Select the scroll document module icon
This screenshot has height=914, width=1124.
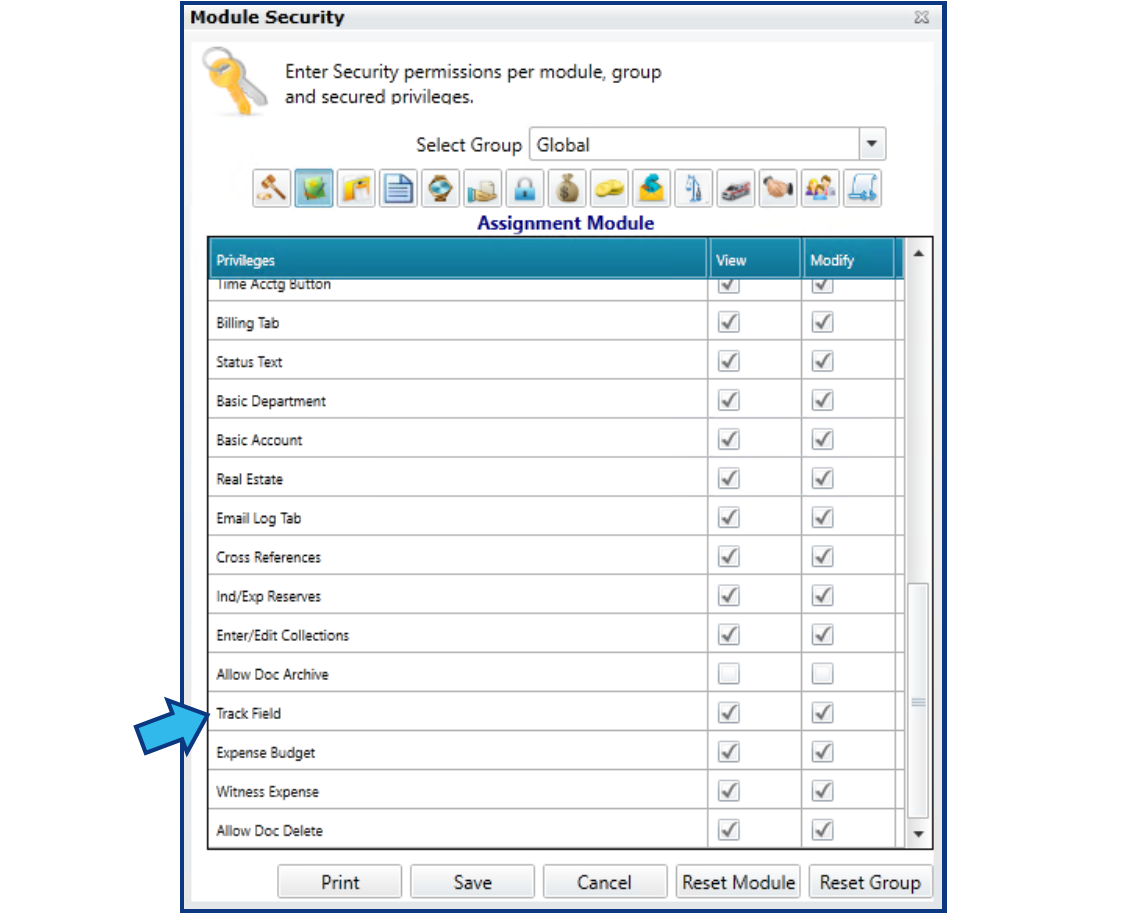tap(863, 189)
